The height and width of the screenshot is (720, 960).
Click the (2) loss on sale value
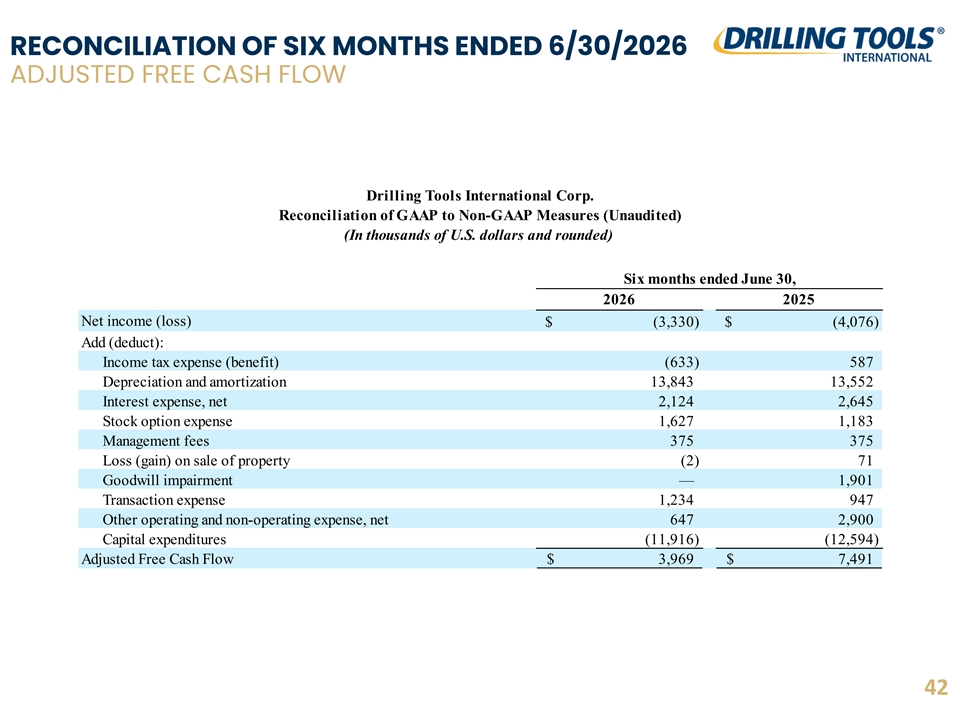coord(689,461)
